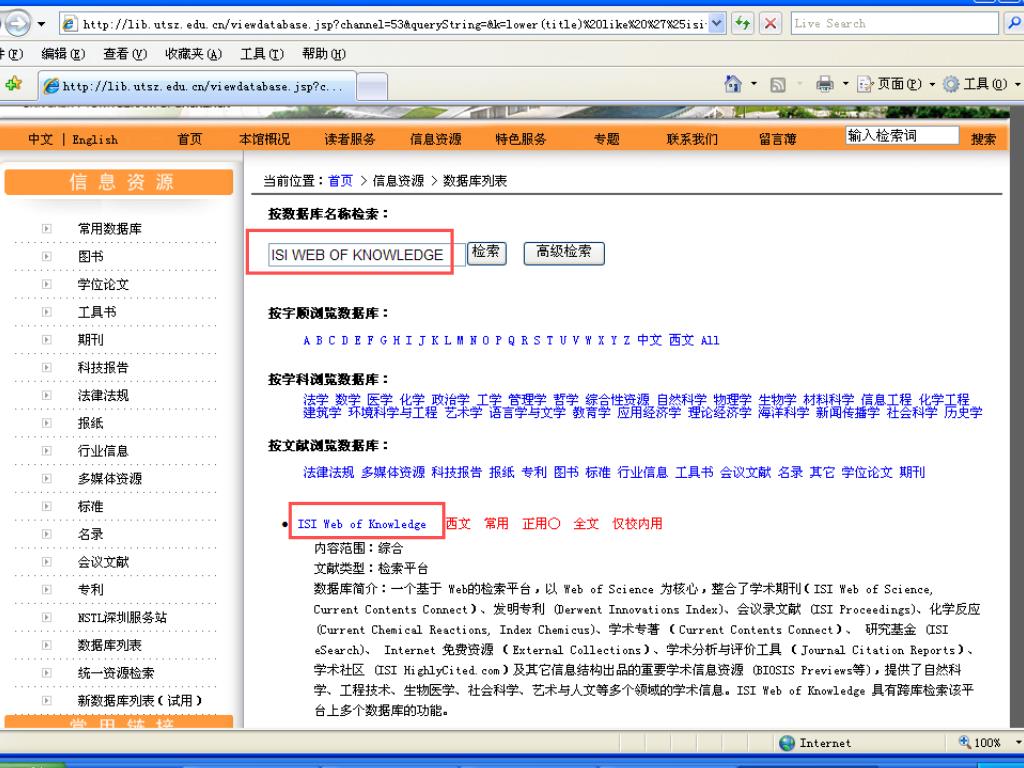
Task: Click the 页面(P) page icon
Action: point(865,84)
